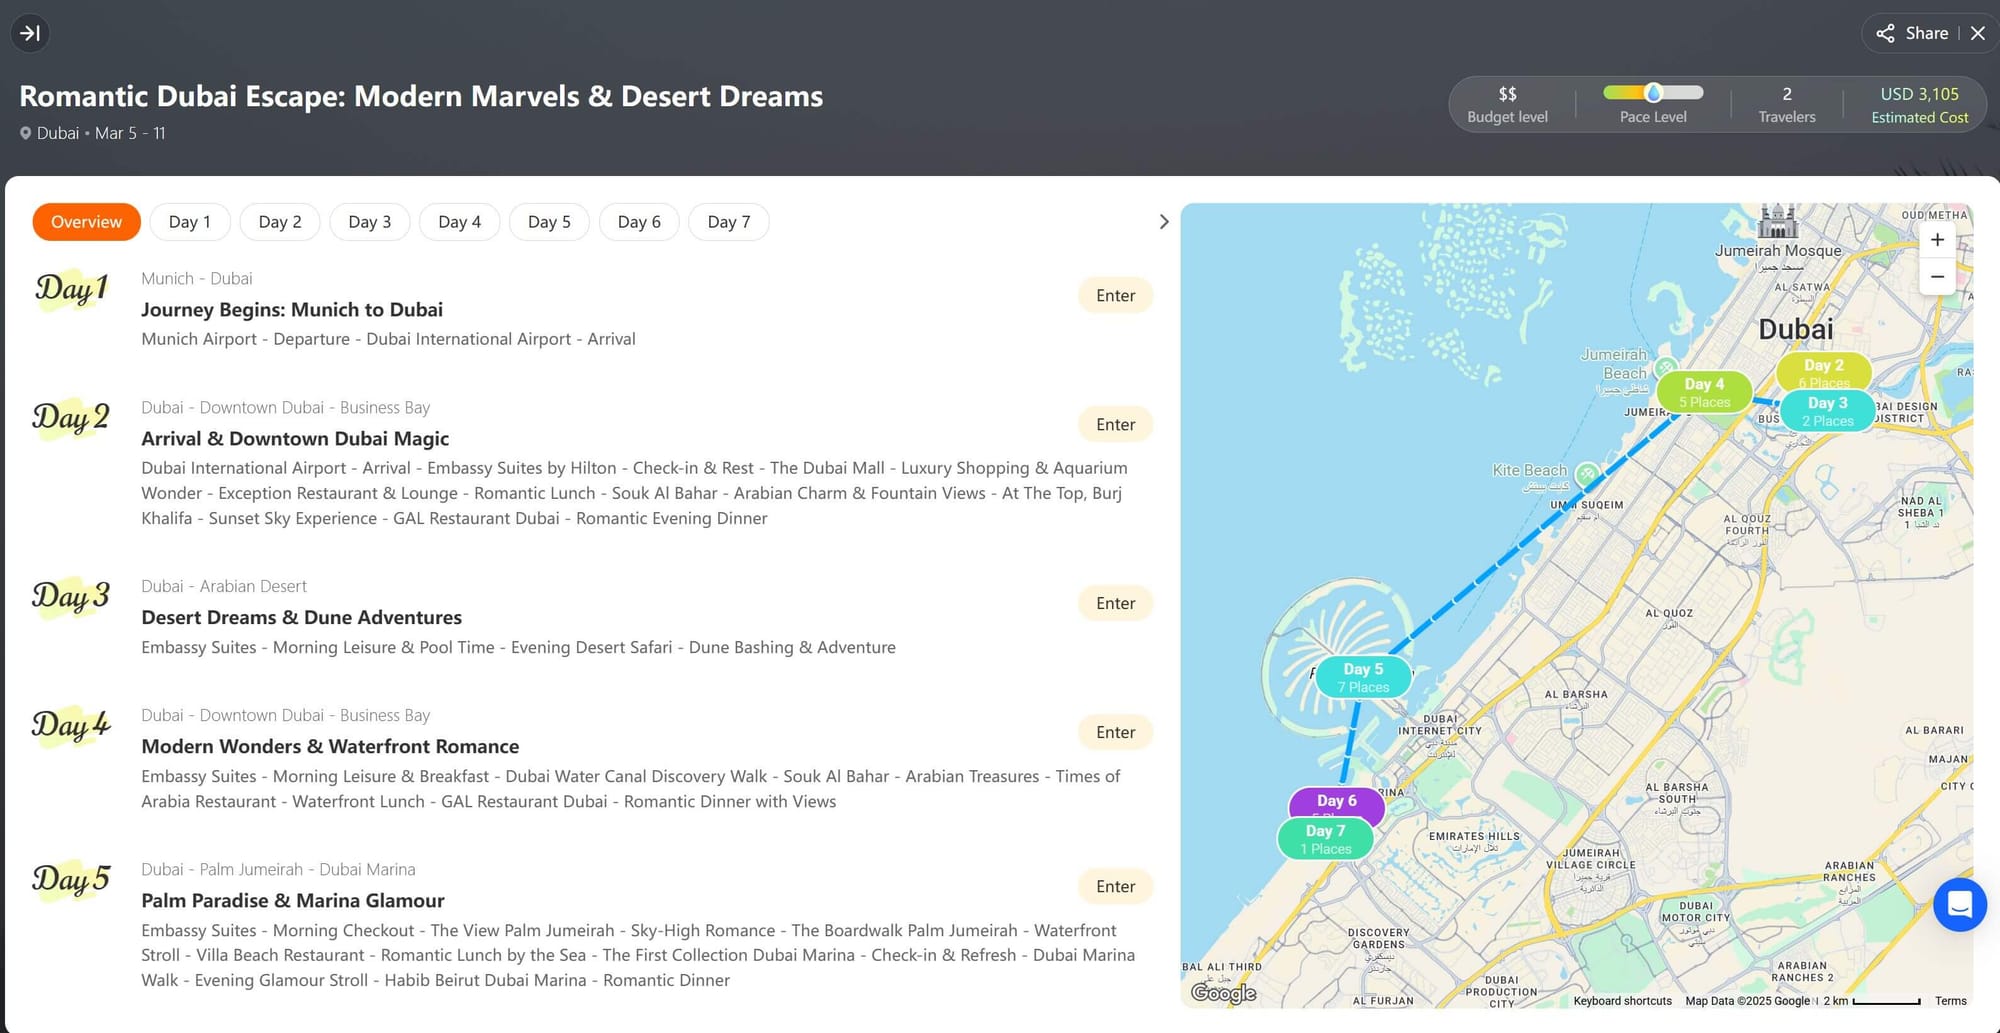Viewport: 2000px width, 1033px height.
Task: Adjust the Pace Level slider
Action: [x=1653, y=93]
